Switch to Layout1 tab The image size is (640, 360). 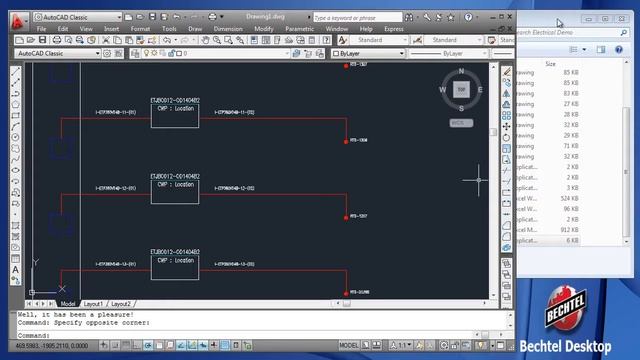click(x=93, y=304)
